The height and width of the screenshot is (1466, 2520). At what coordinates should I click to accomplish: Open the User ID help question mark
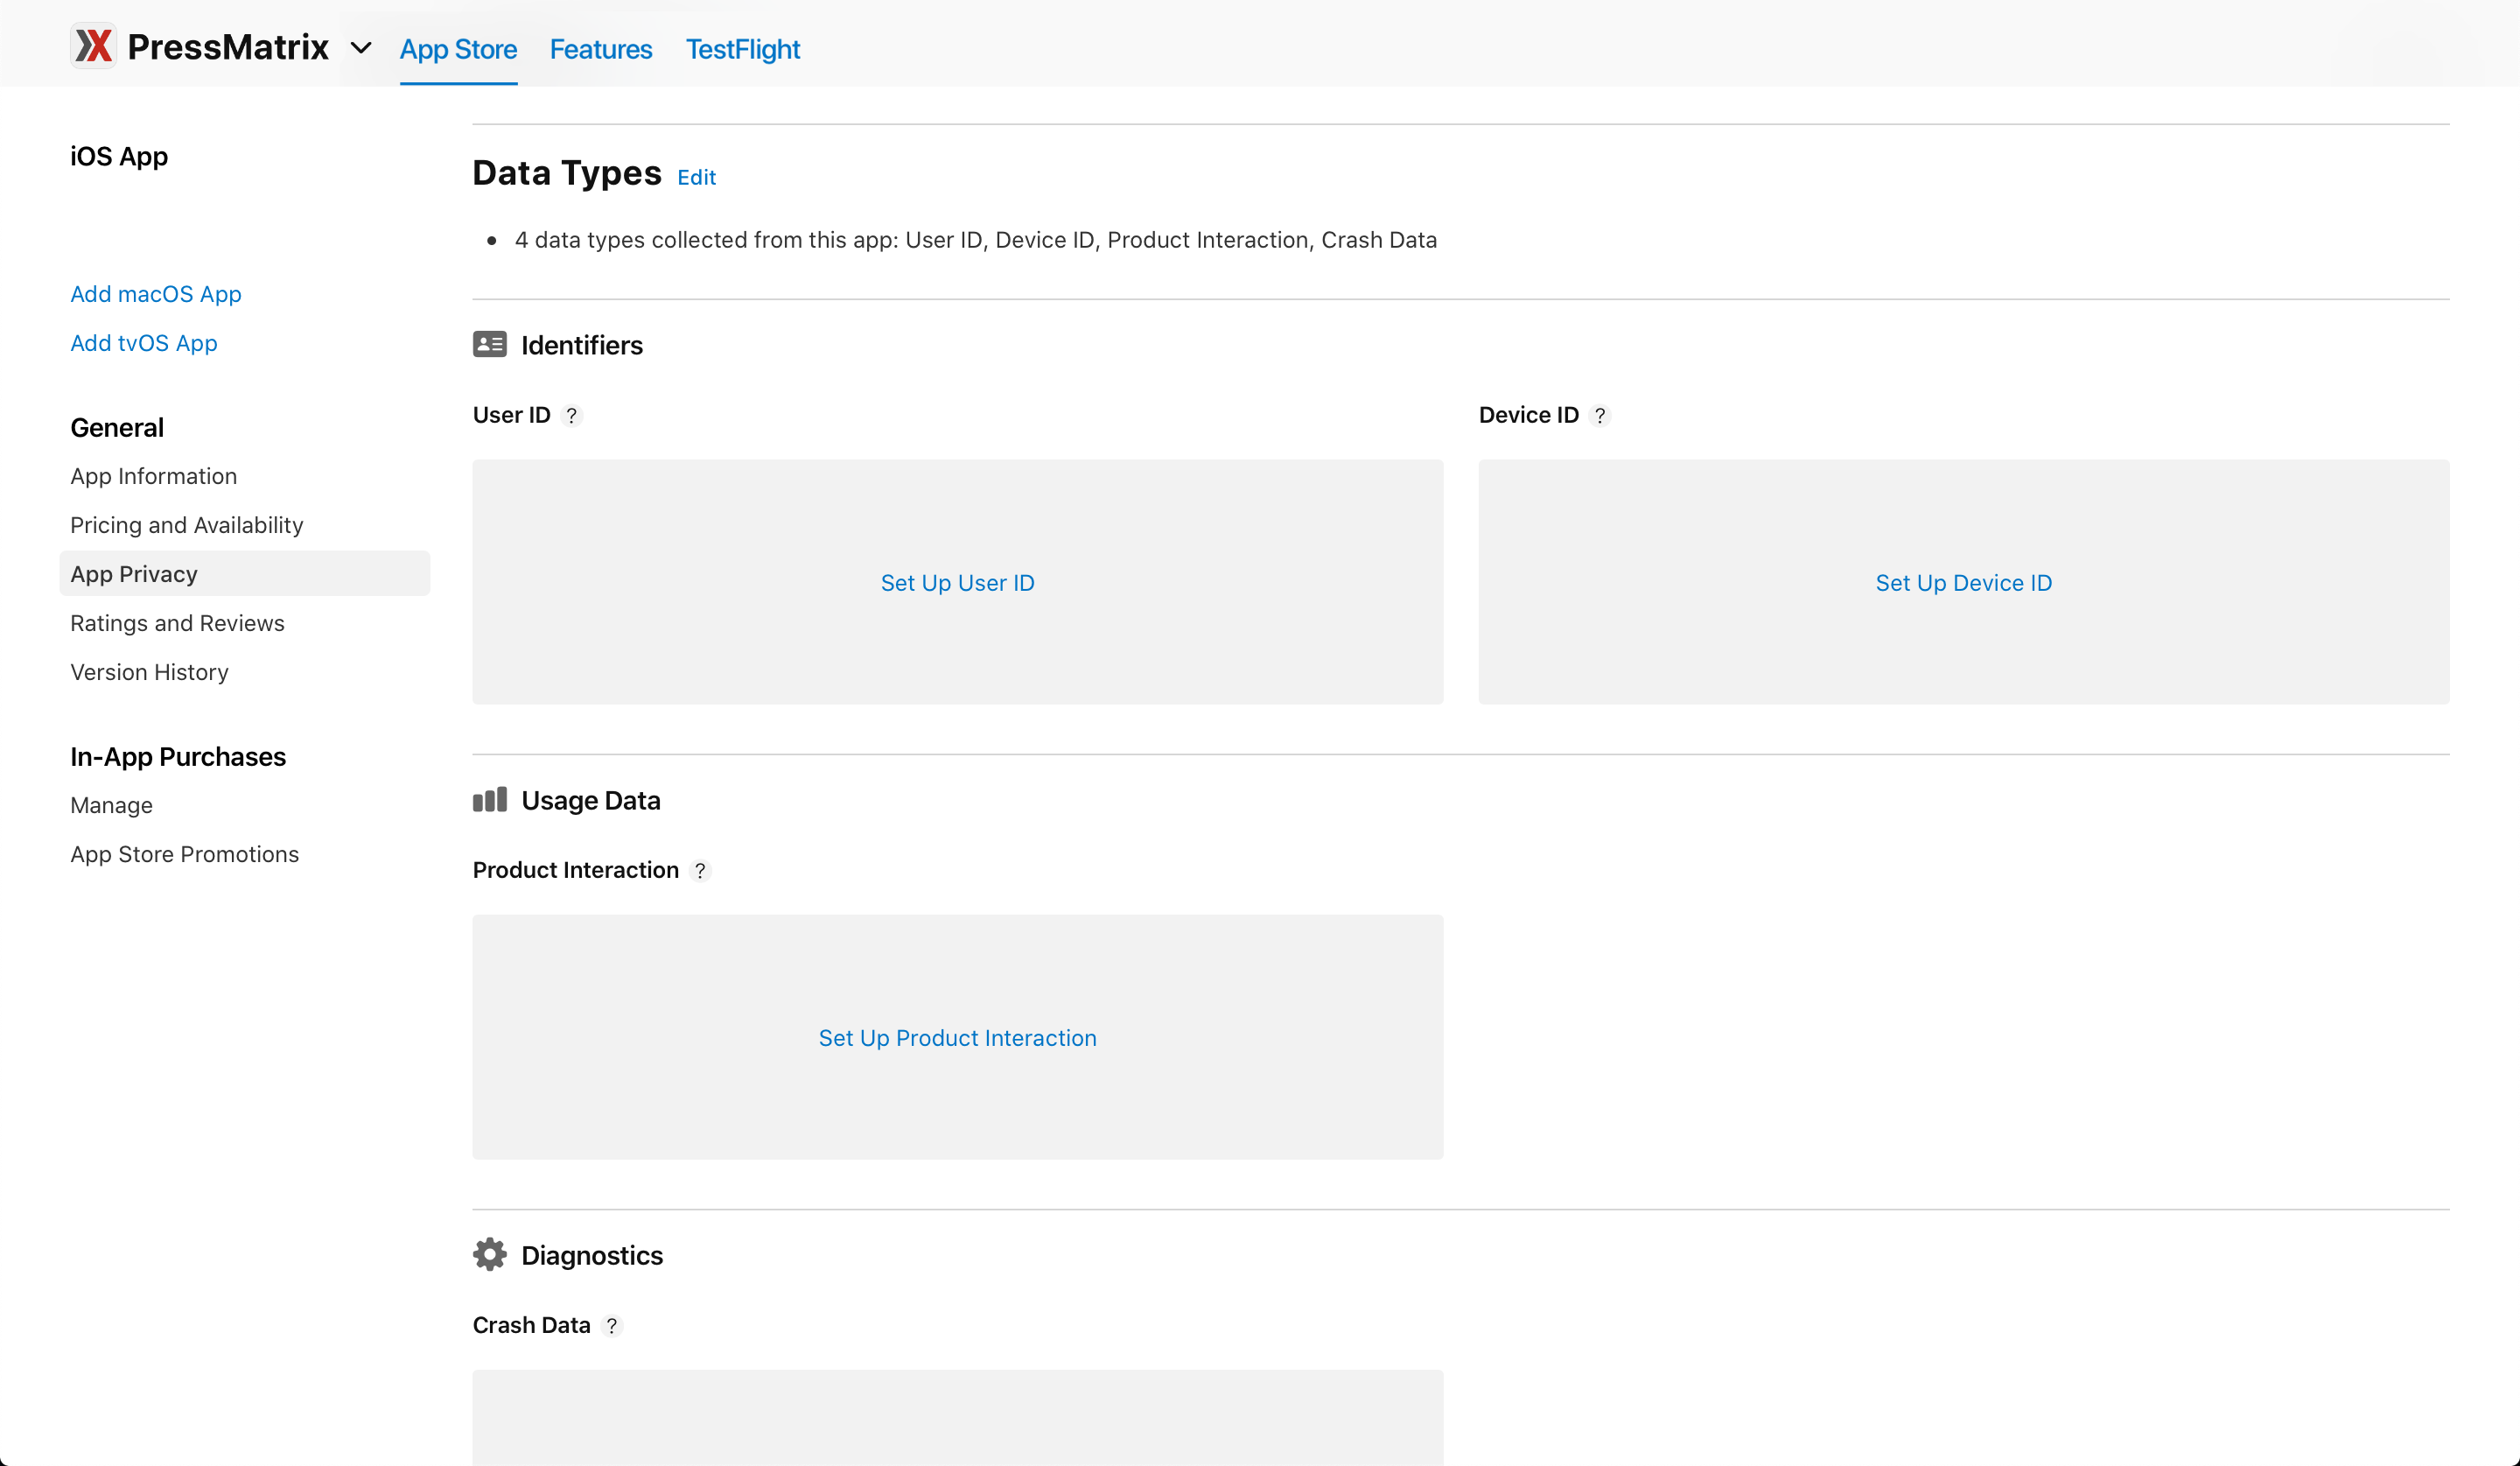572,416
